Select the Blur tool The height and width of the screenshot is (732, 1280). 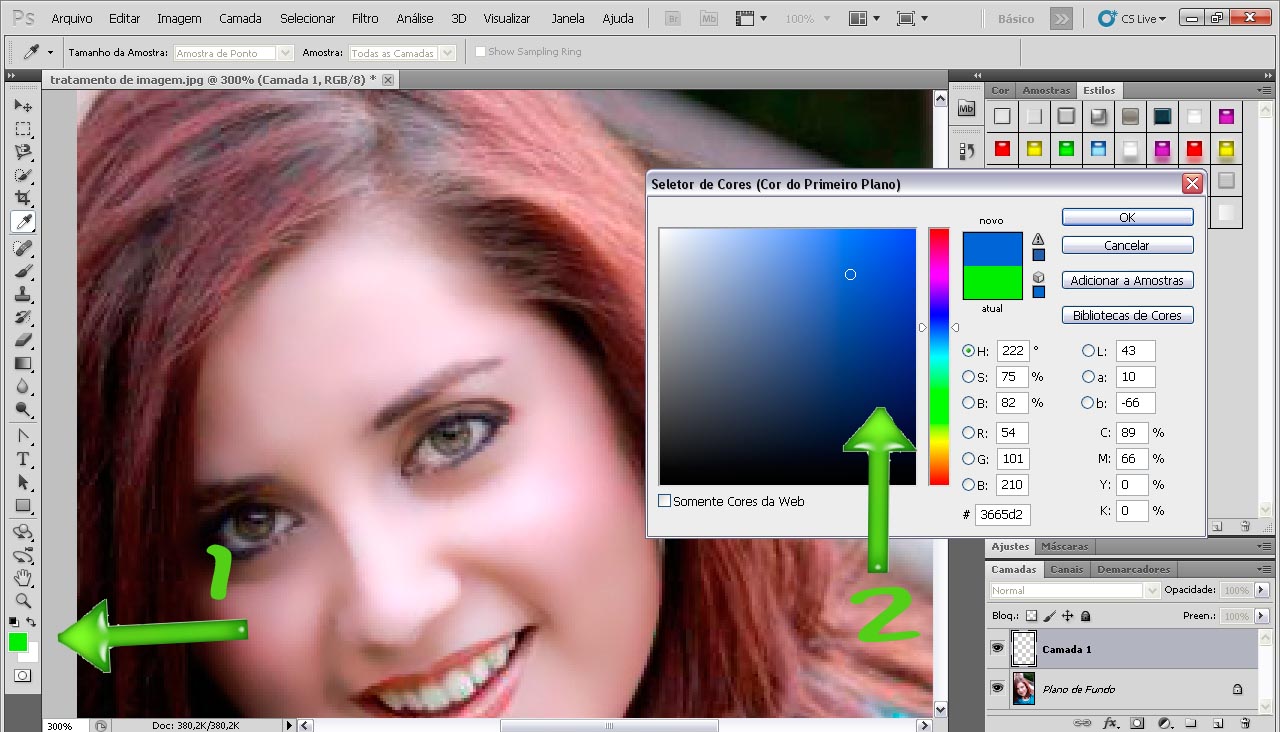(x=23, y=386)
